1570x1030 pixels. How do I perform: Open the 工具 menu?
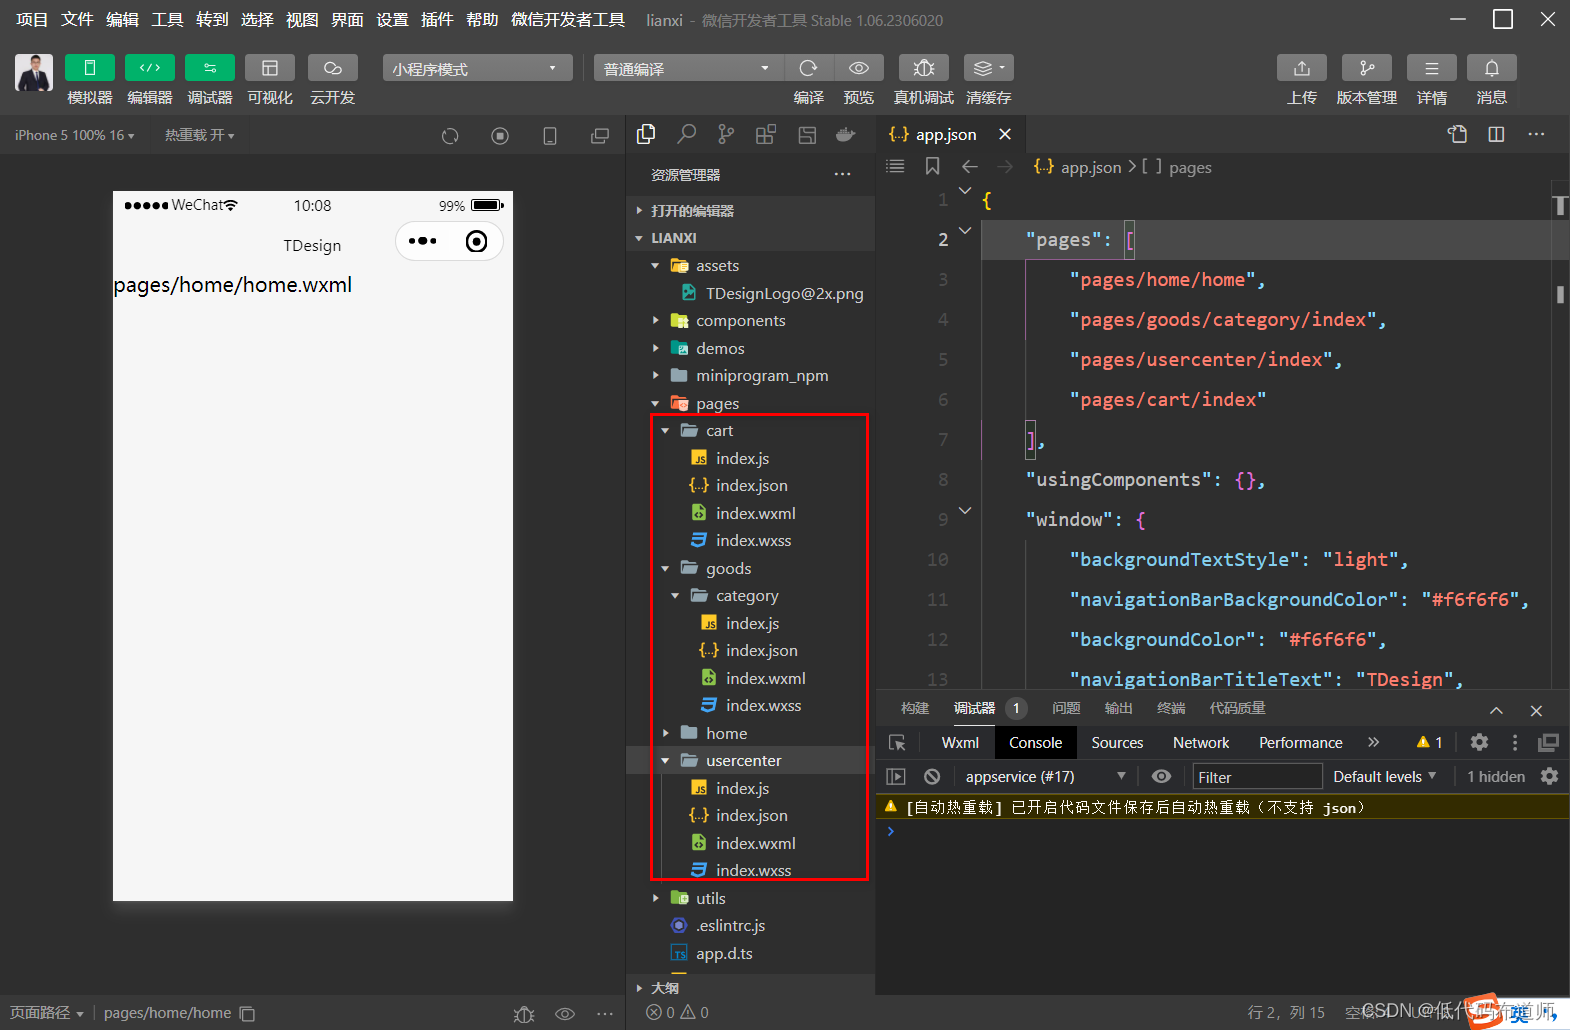167,20
